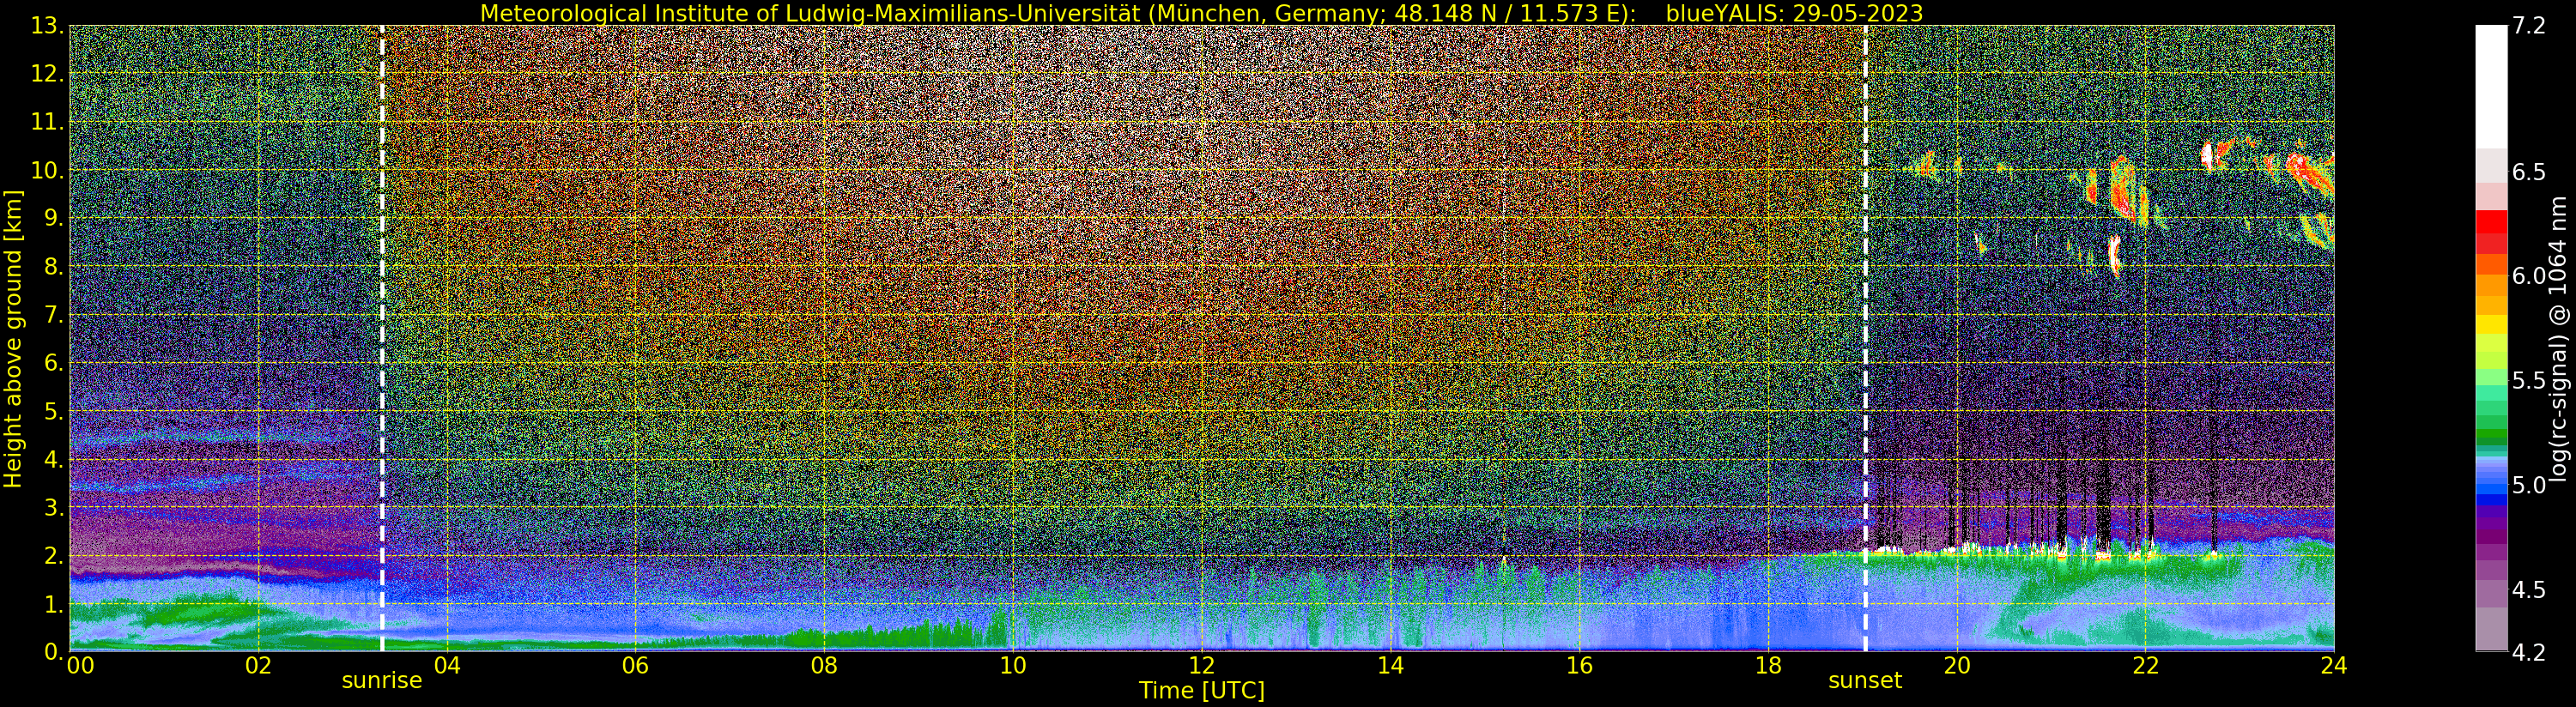This screenshot has height=707, width=2576.
Task: Click the time axis tick label '02'
Action: [x=258, y=666]
